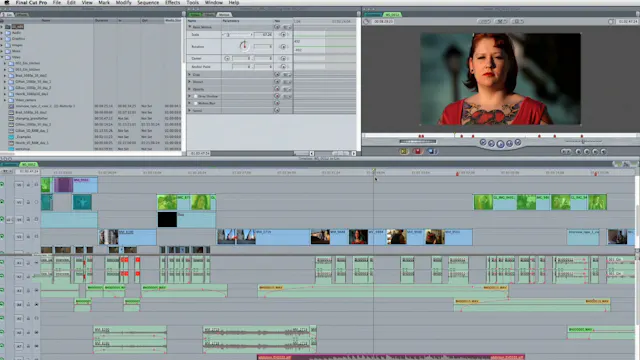640x360 pixels.
Task: Collapse the Video bin in Browser
Action: click(x=2, y=57)
